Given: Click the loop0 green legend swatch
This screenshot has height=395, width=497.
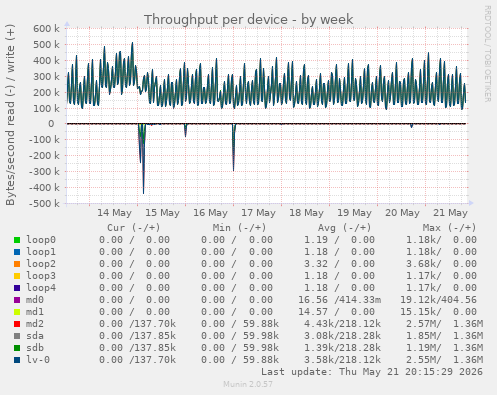Looking at the screenshot, I should click(x=17, y=240).
